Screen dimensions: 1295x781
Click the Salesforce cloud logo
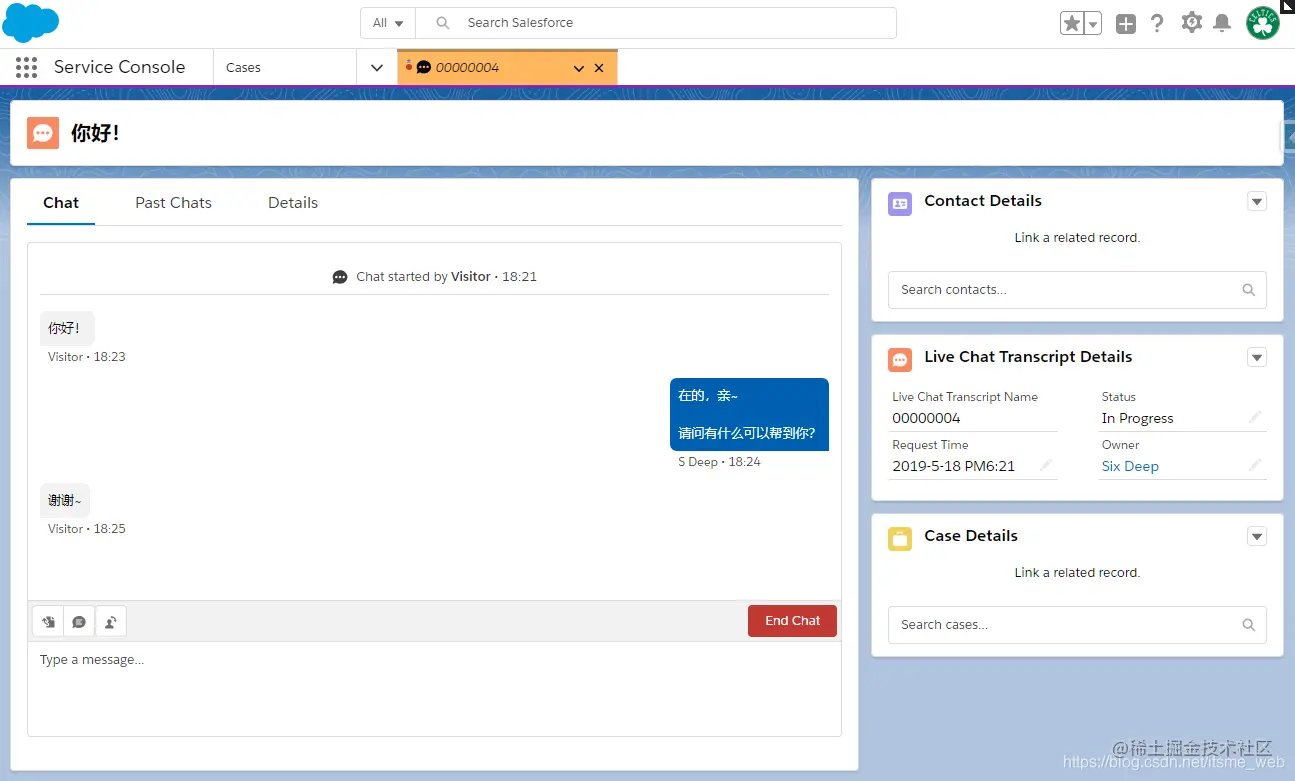pos(31,22)
